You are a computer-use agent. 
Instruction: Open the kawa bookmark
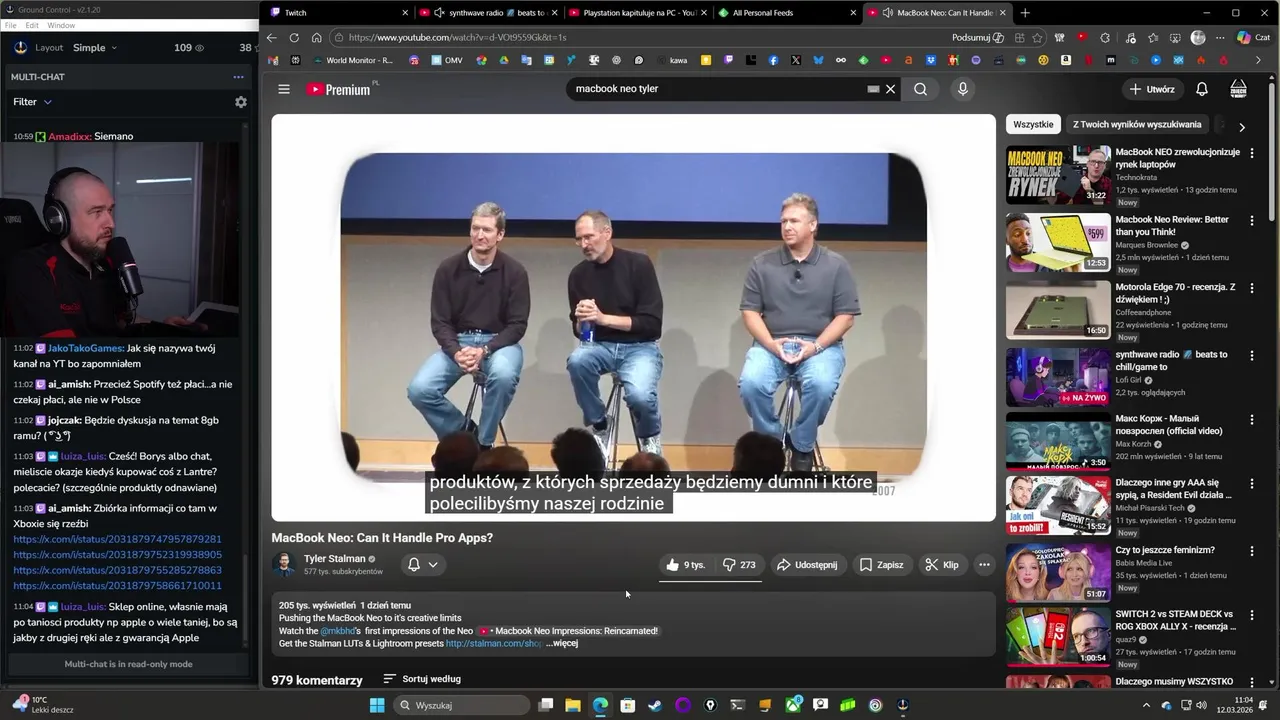tap(671, 60)
